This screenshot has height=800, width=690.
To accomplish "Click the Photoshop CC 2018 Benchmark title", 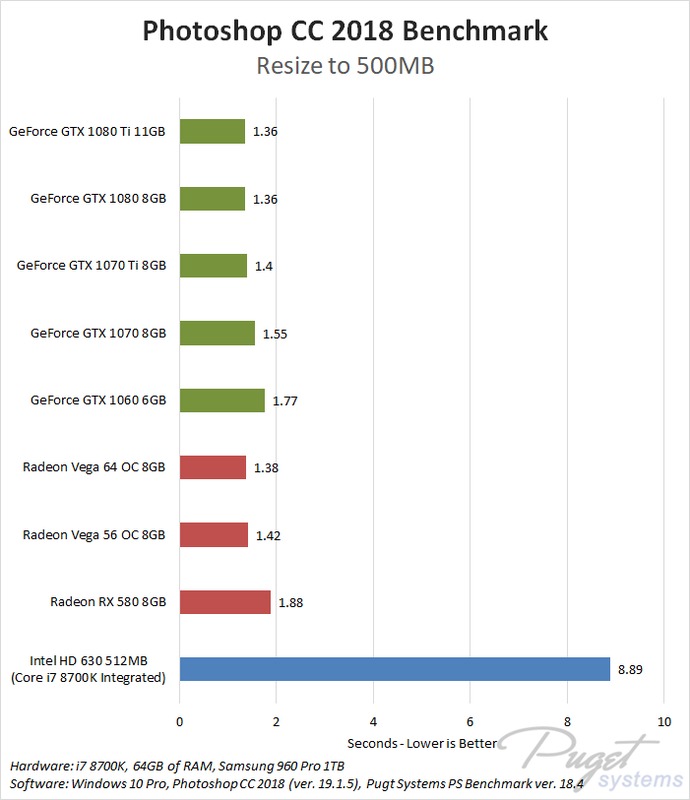I will click(x=345, y=30).
